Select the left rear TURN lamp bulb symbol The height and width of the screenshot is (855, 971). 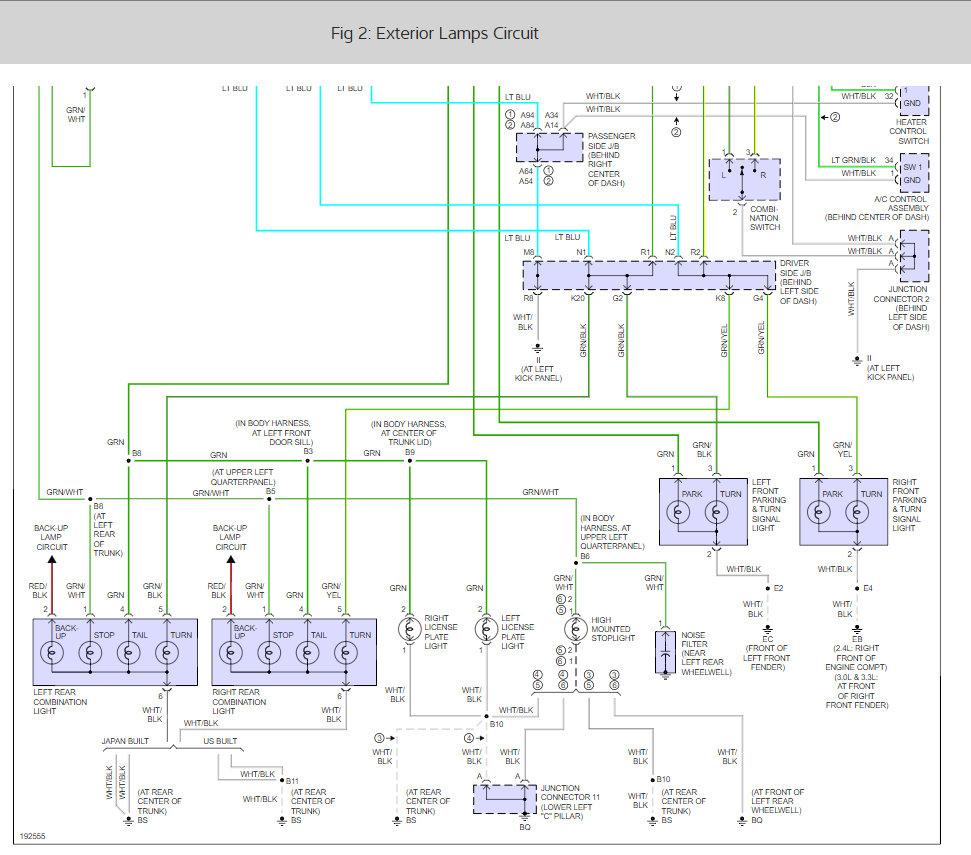167,653
